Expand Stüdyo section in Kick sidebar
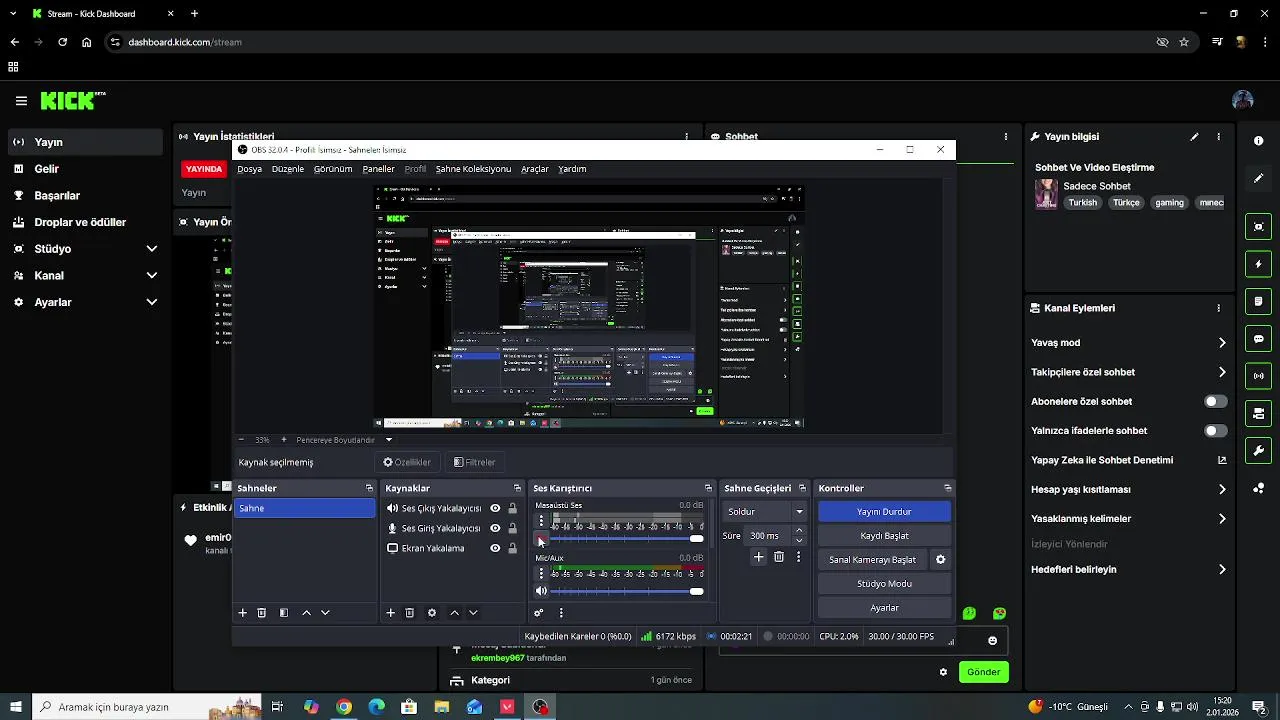The image size is (1280, 720). 152,249
